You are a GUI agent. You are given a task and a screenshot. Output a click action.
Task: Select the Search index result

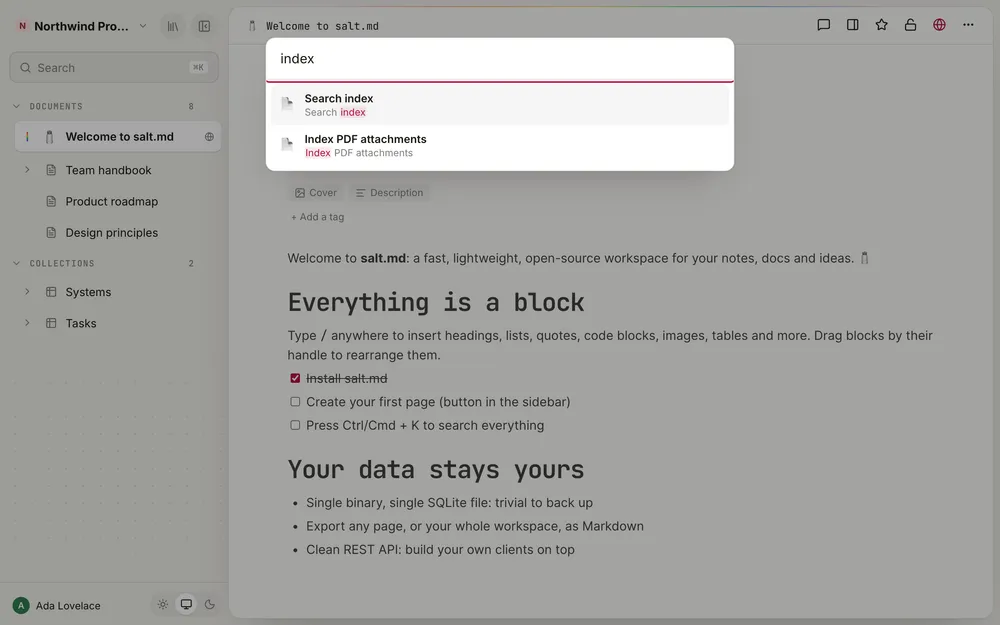[500, 105]
